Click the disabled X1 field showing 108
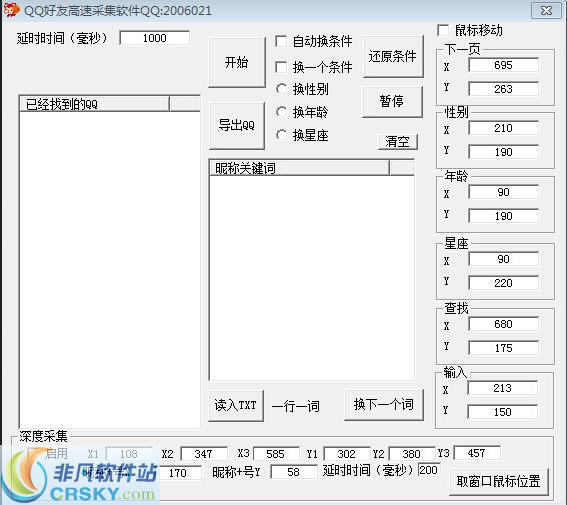The image size is (567, 505). (129, 454)
